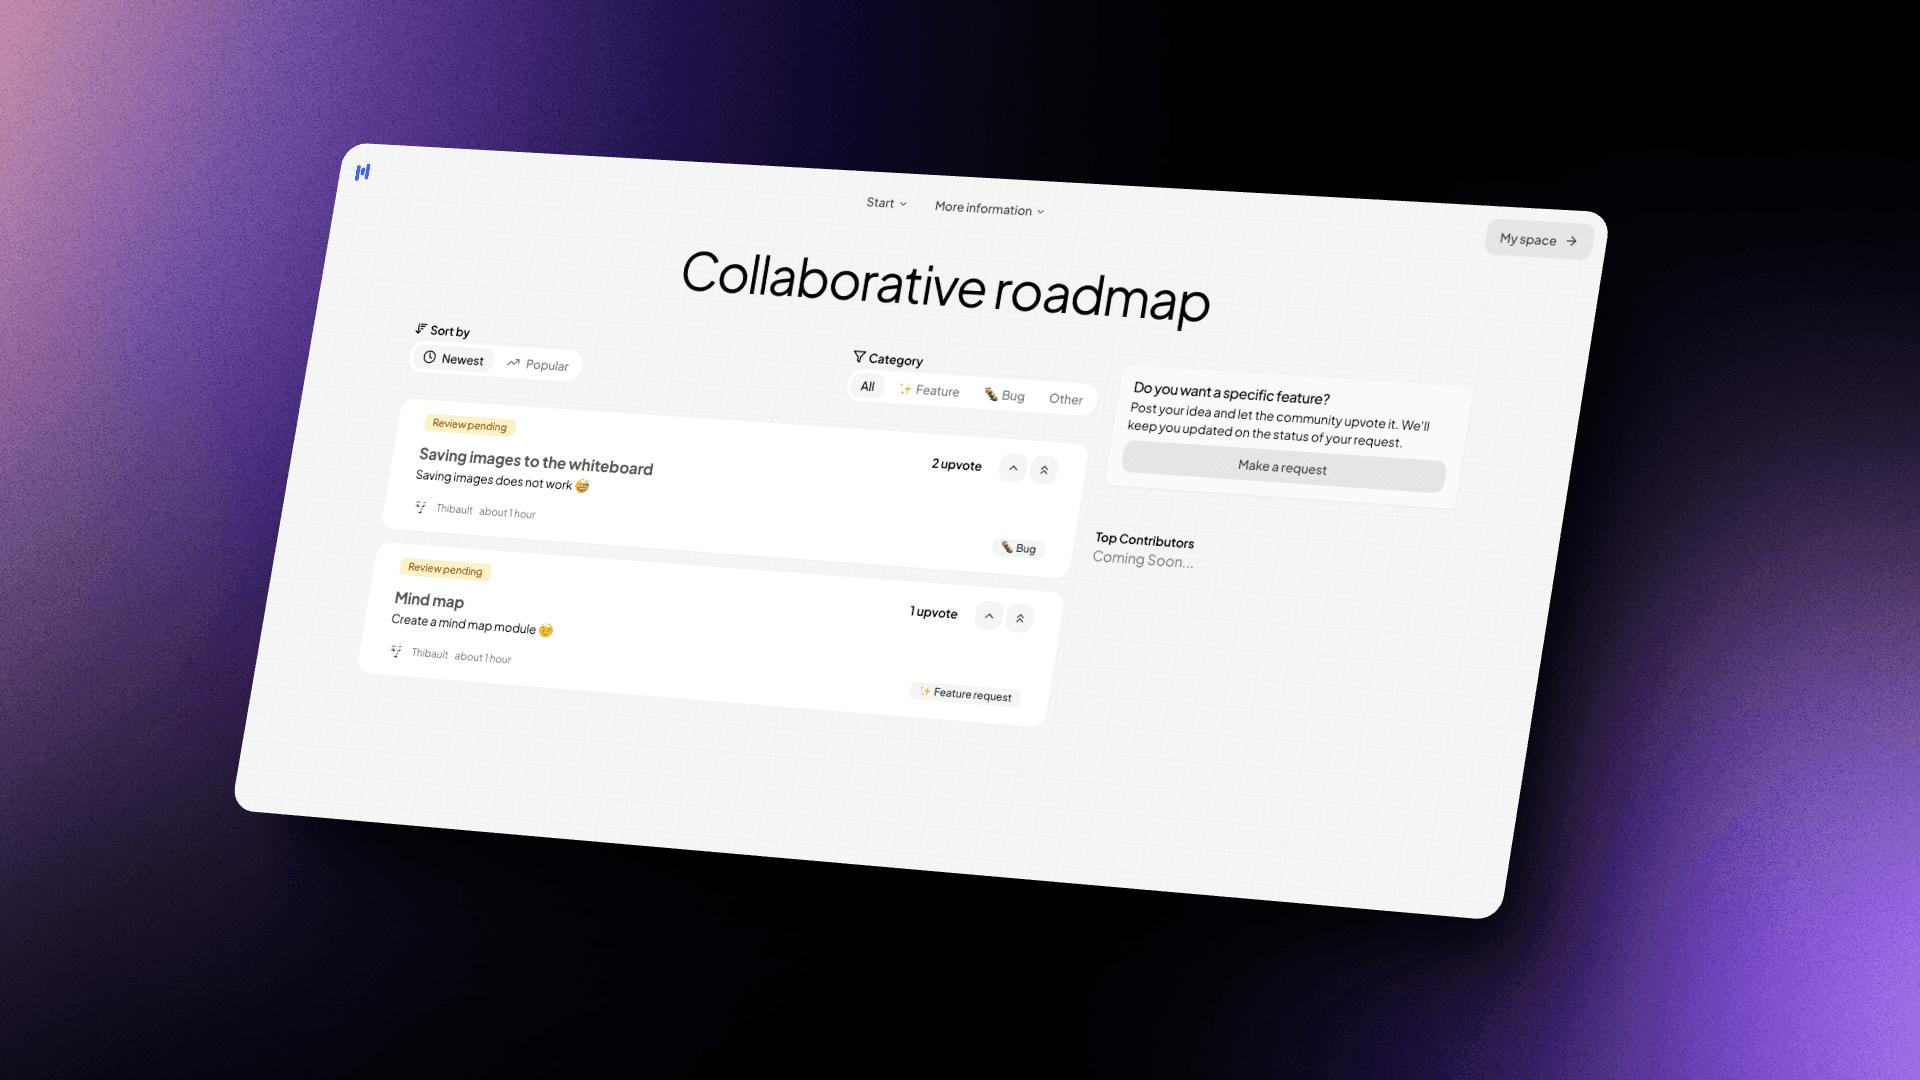Click Make a request button

pyautogui.click(x=1282, y=469)
